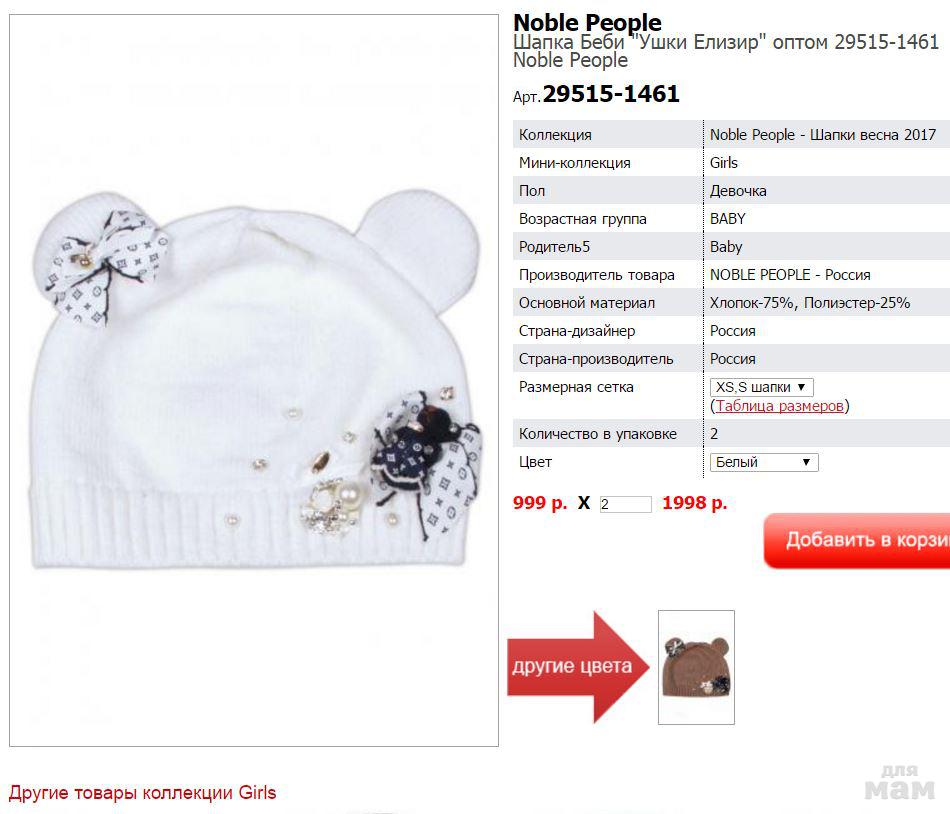The height and width of the screenshot is (814, 950).
Task: Open 'Другие товары коллекции Girls' link
Action: coord(142,792)
